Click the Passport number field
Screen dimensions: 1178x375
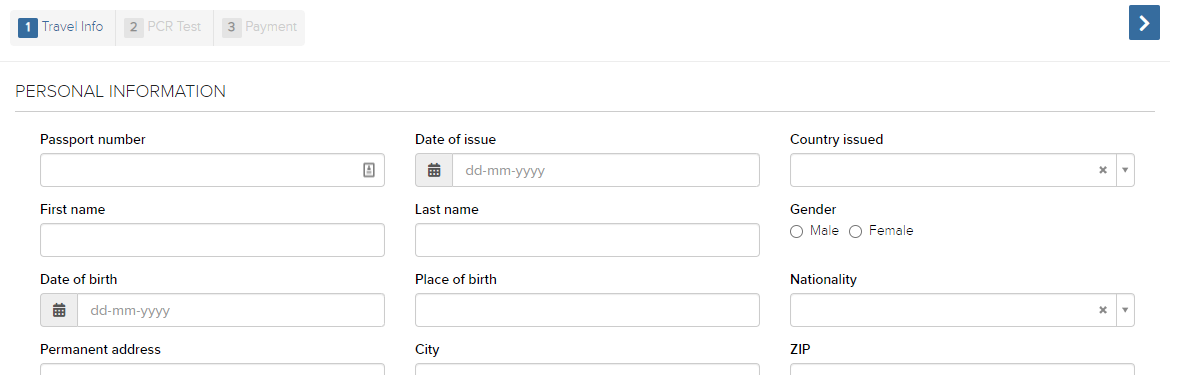(213, 171)
